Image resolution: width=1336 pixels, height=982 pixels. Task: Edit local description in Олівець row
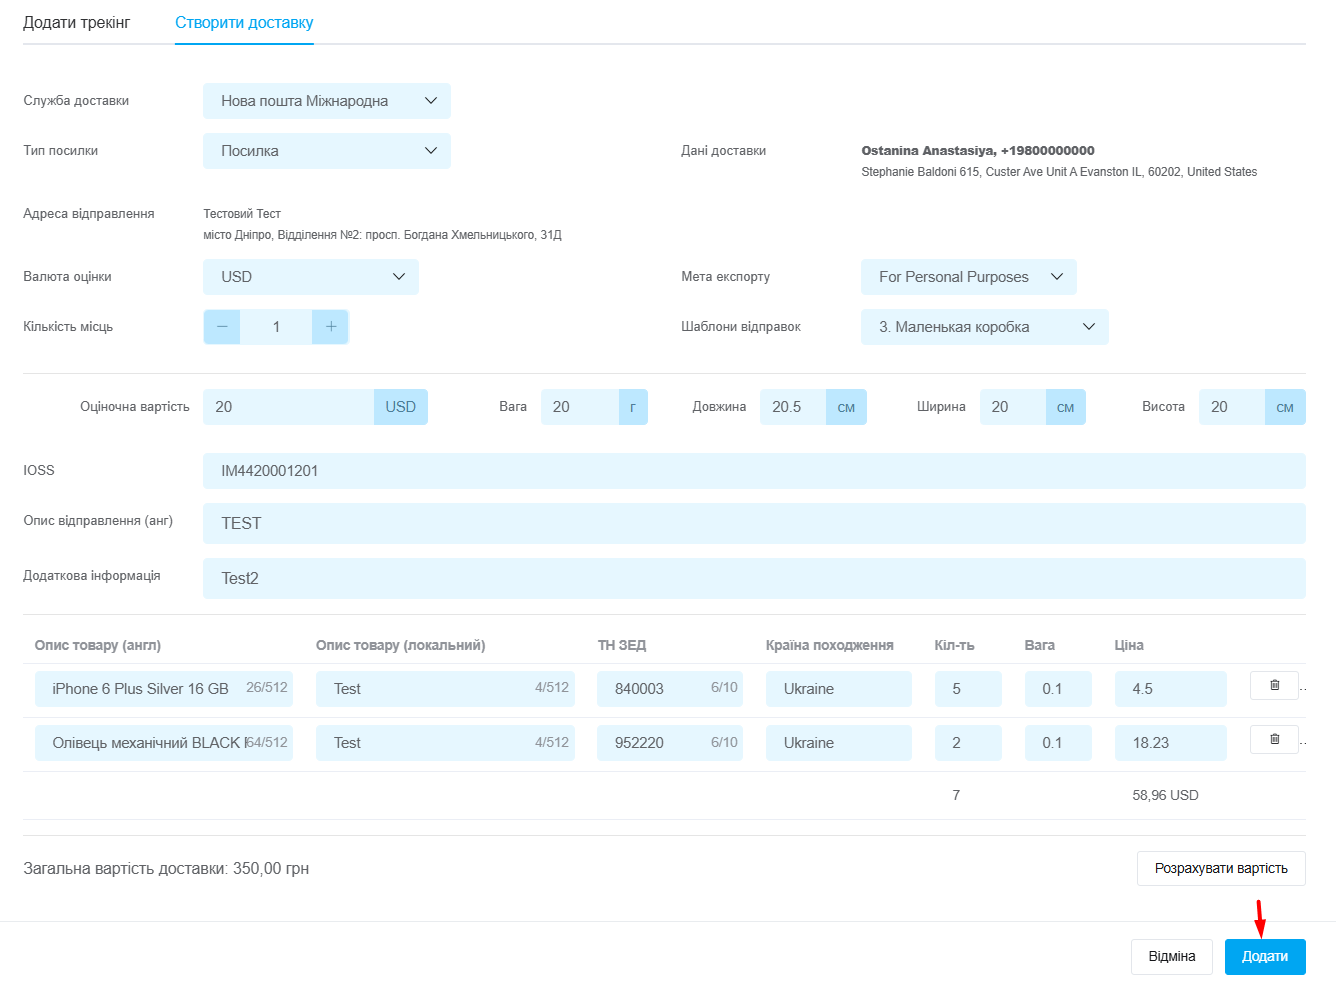tap(445, 743)
